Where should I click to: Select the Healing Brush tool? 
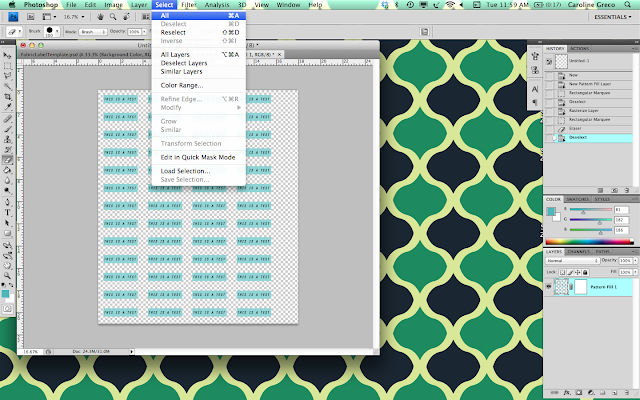tap(7, 119)
